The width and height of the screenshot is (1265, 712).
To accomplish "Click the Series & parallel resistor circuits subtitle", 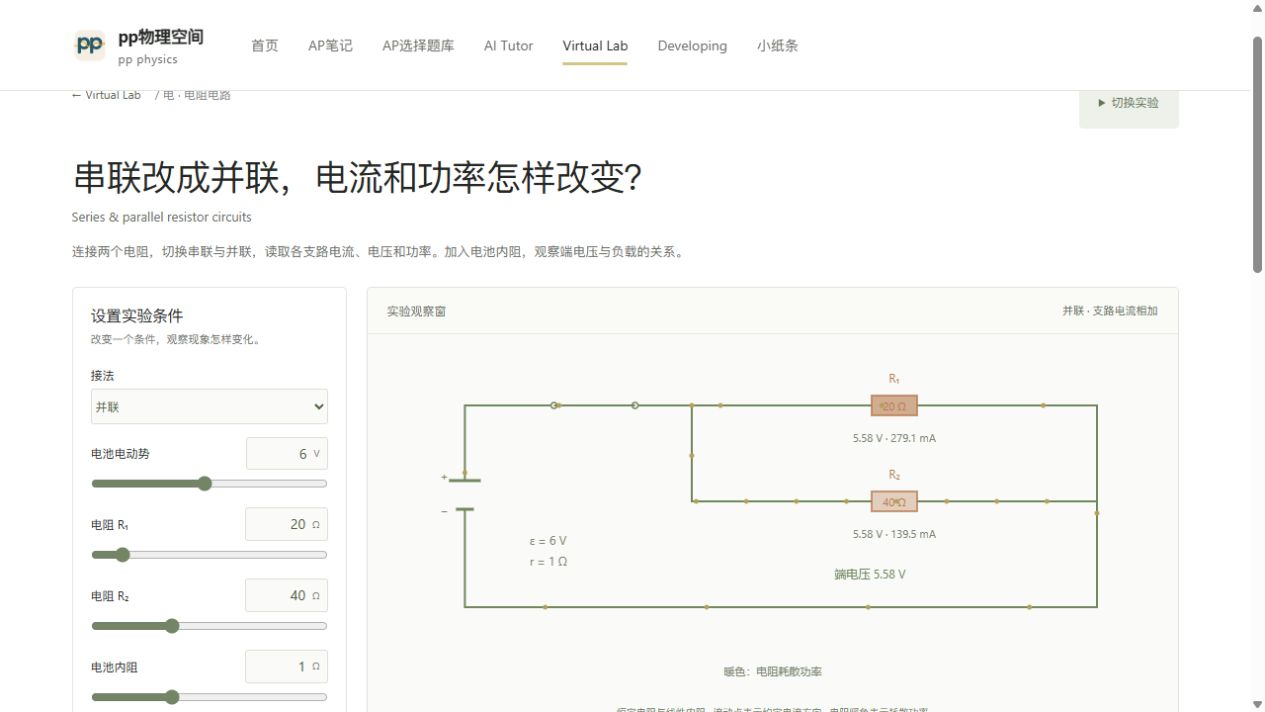I will 162,217.
